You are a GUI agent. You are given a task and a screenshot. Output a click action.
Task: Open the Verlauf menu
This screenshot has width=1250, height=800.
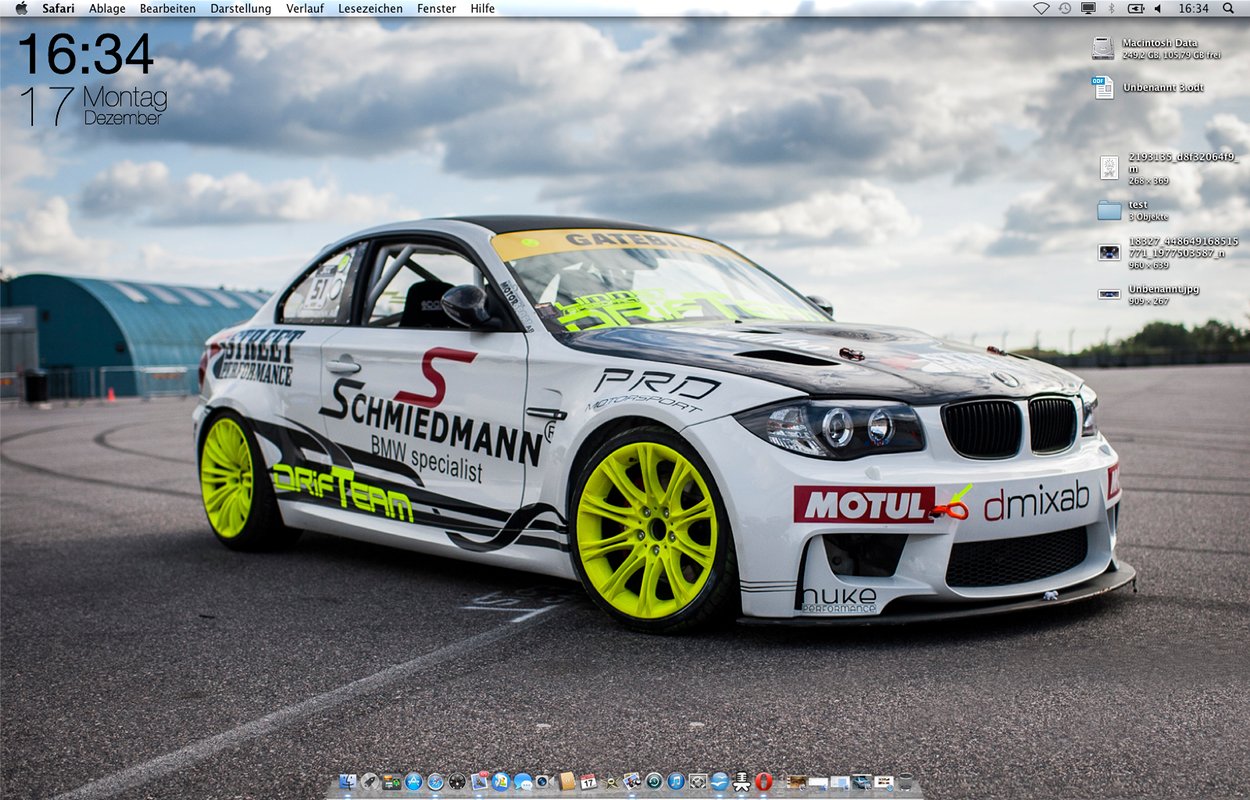(305, 8)
